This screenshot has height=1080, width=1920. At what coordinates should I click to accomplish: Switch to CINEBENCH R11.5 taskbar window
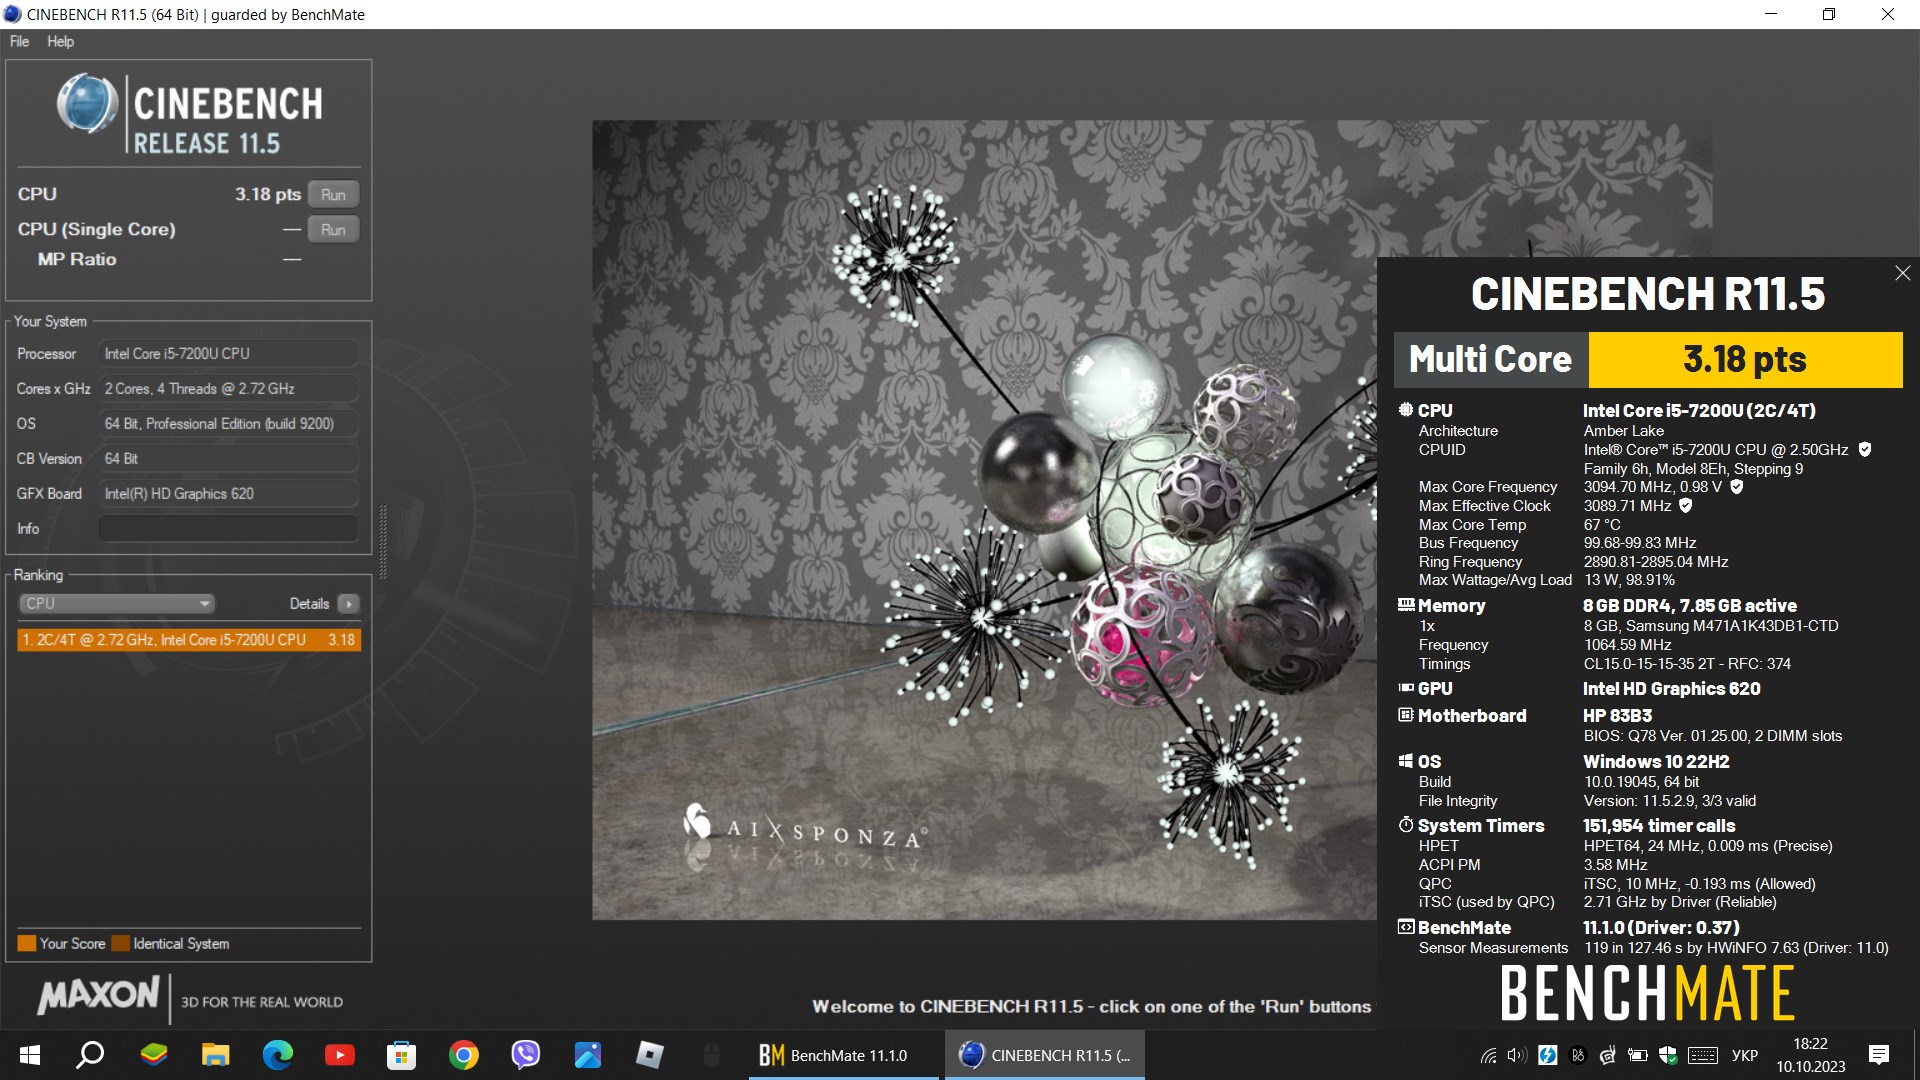(x=1045, y=1055)
